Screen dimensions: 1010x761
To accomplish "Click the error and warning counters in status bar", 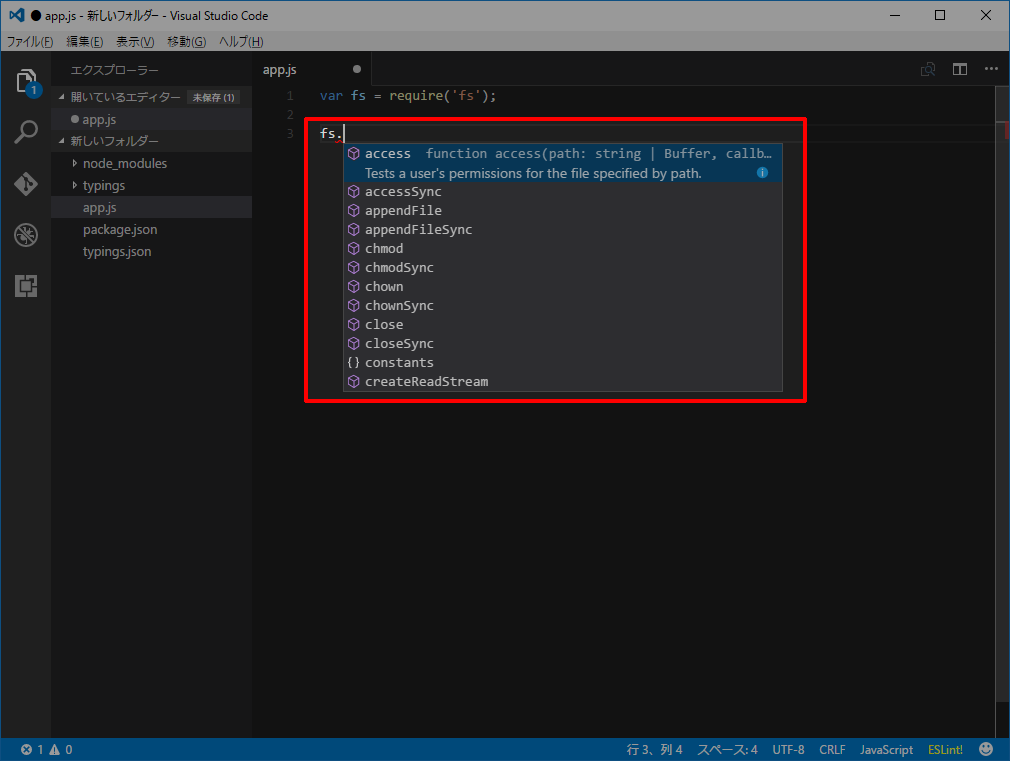I will click(x=30, y=748).
